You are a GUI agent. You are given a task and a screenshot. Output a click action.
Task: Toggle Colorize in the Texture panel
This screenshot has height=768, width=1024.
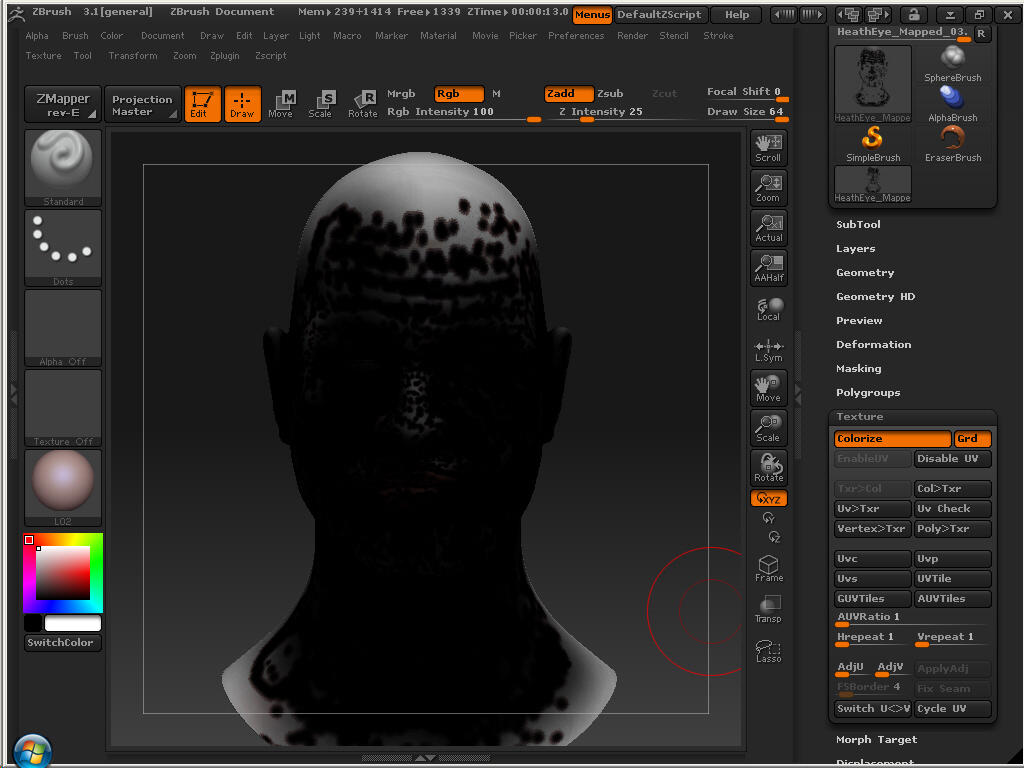[x=892, y=439]
